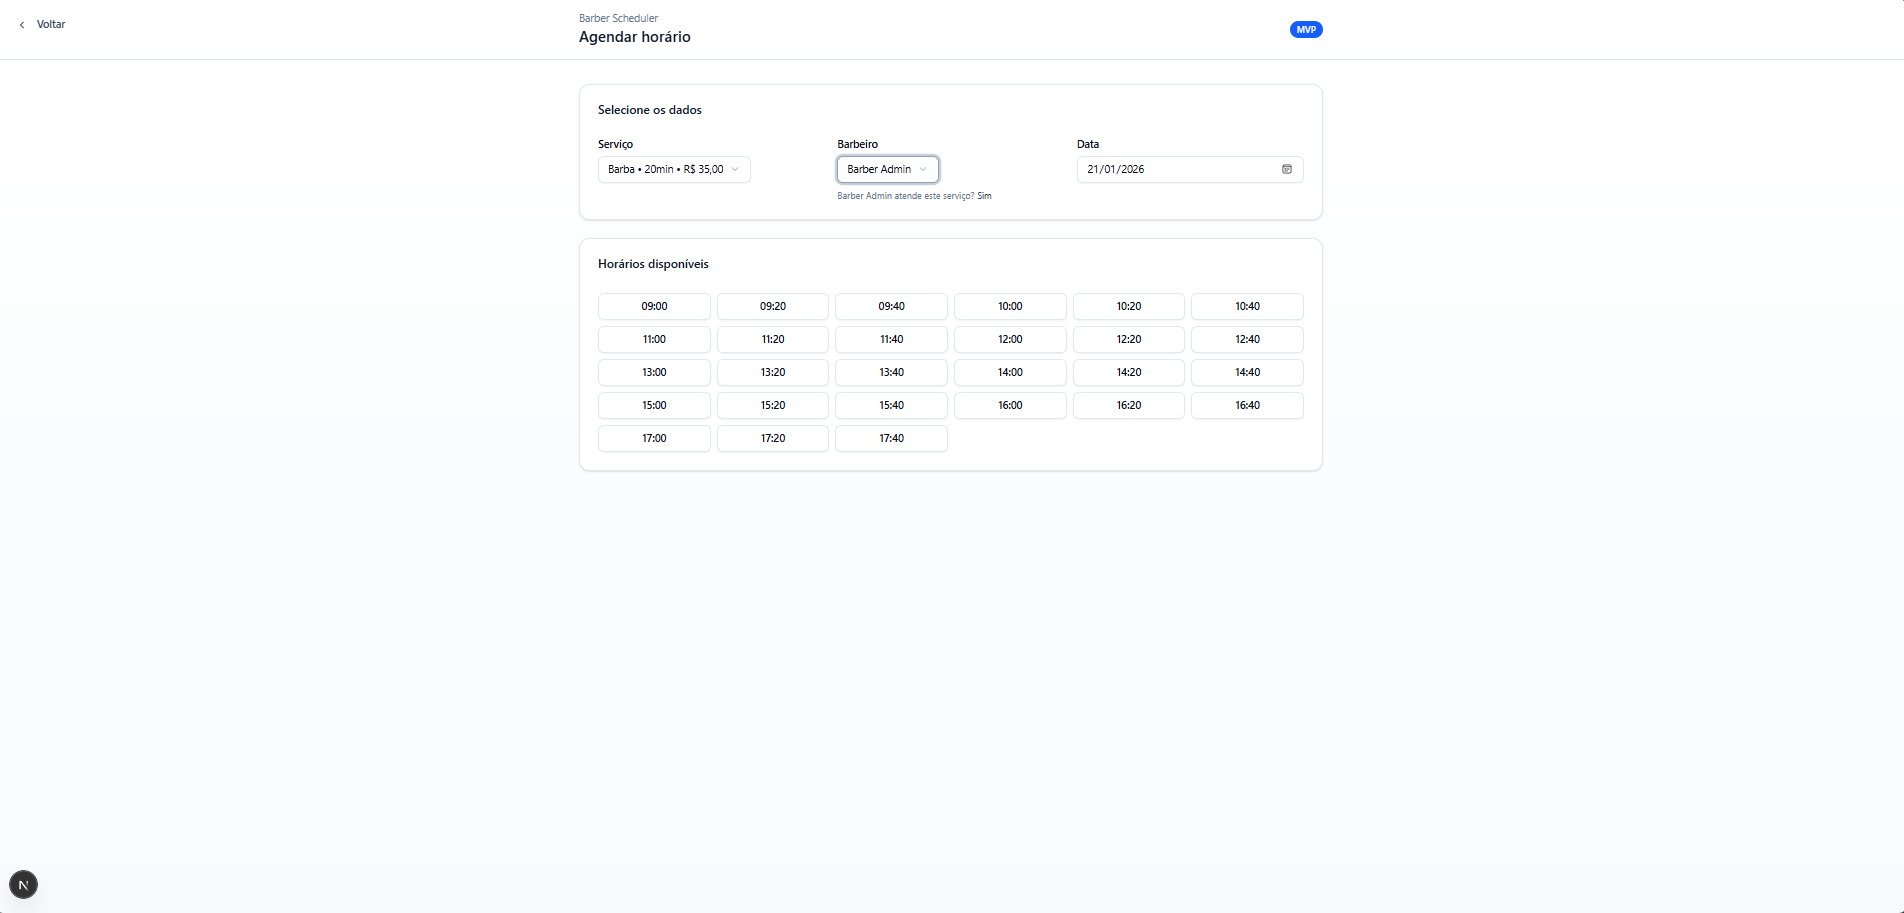Image resolution: width=1904 pixels, height=913 pixels.
Task: Select the 16:20 time slot
Action: [1128, 405]
